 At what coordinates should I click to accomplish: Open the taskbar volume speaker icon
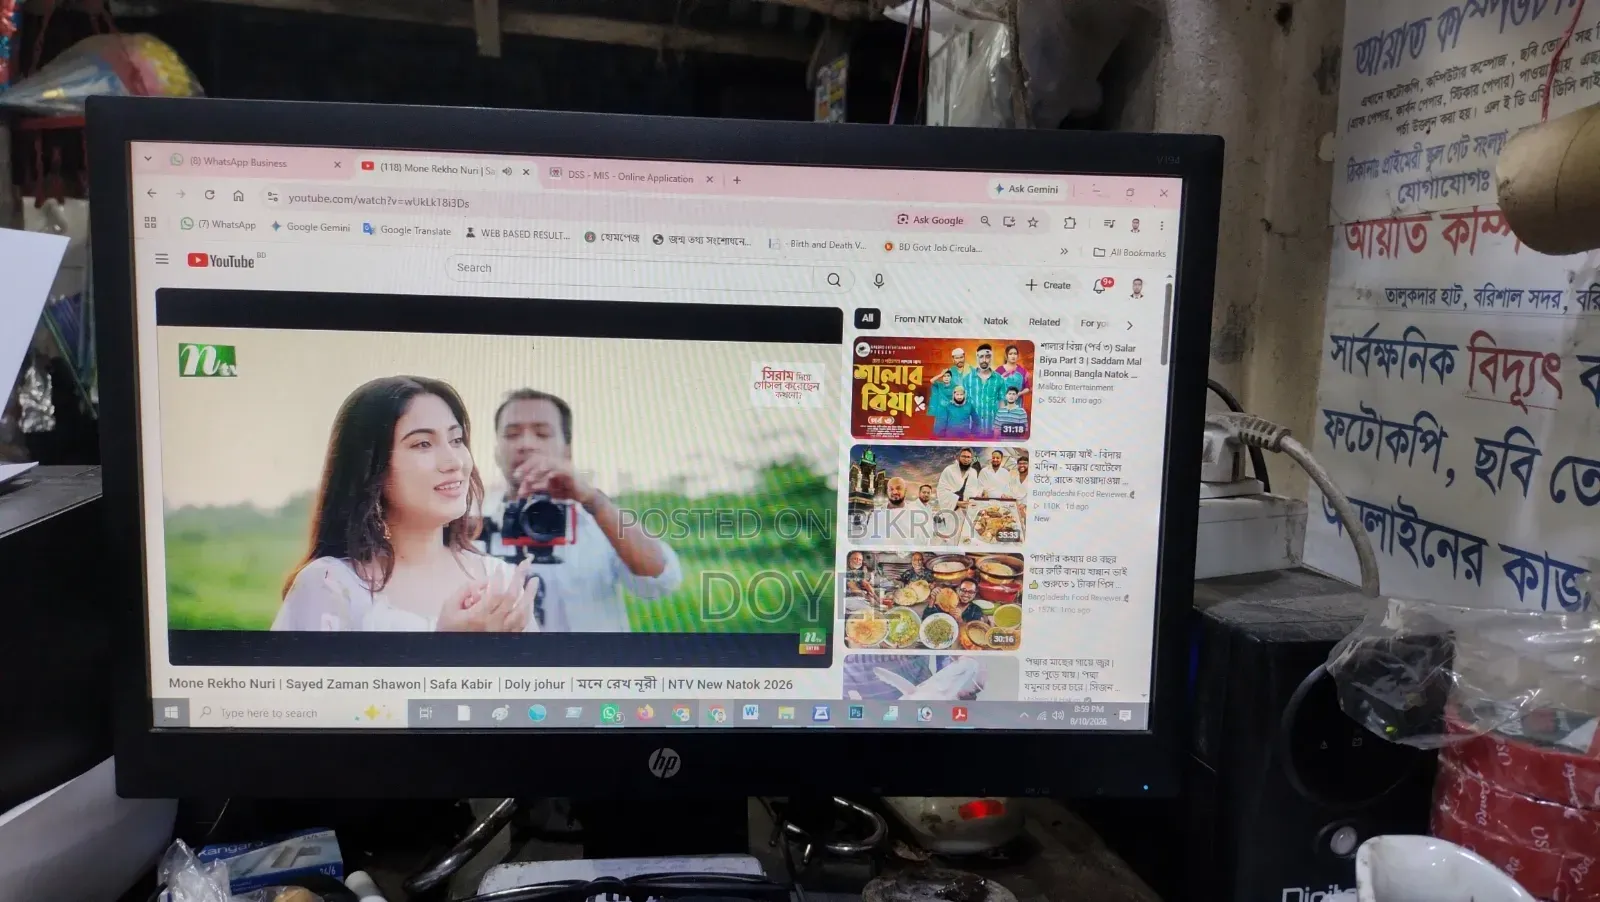(1057, 715)
